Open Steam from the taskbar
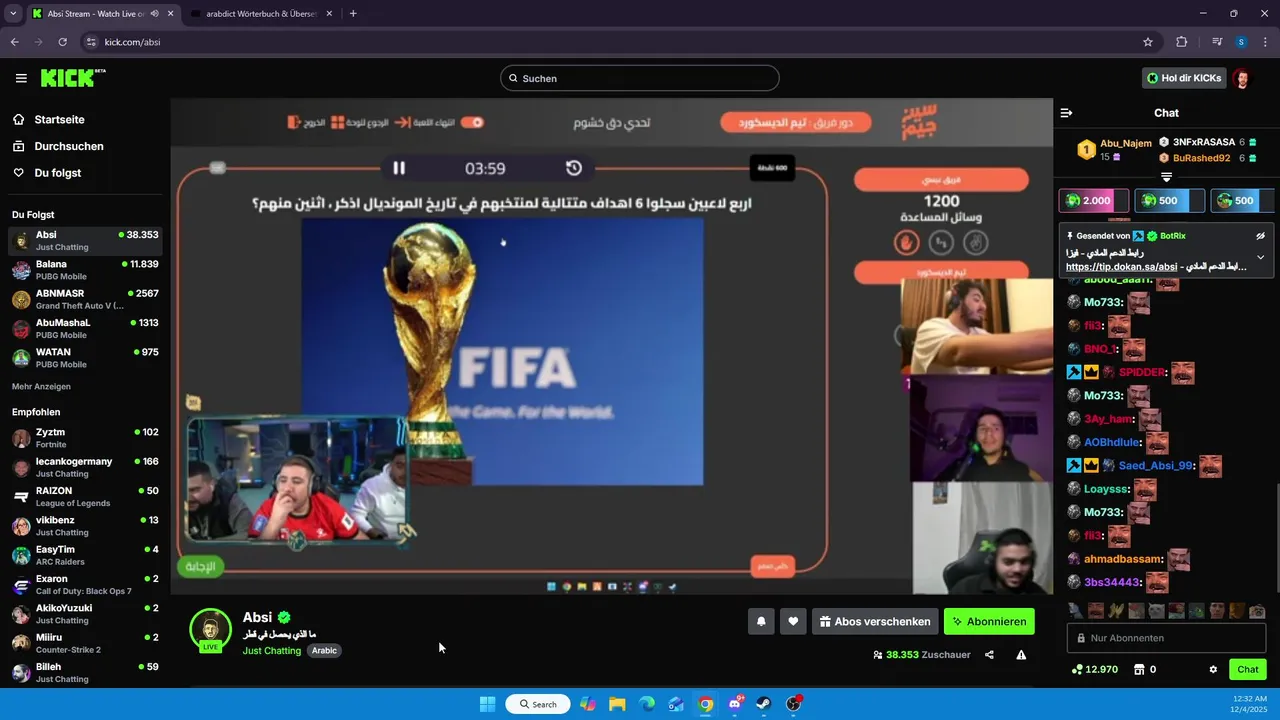Screen dimensions: 1280x720 764,704
